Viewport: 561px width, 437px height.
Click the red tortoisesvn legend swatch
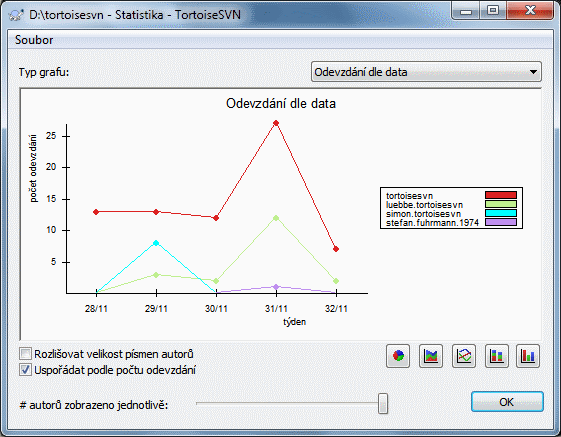click(501, 195)
